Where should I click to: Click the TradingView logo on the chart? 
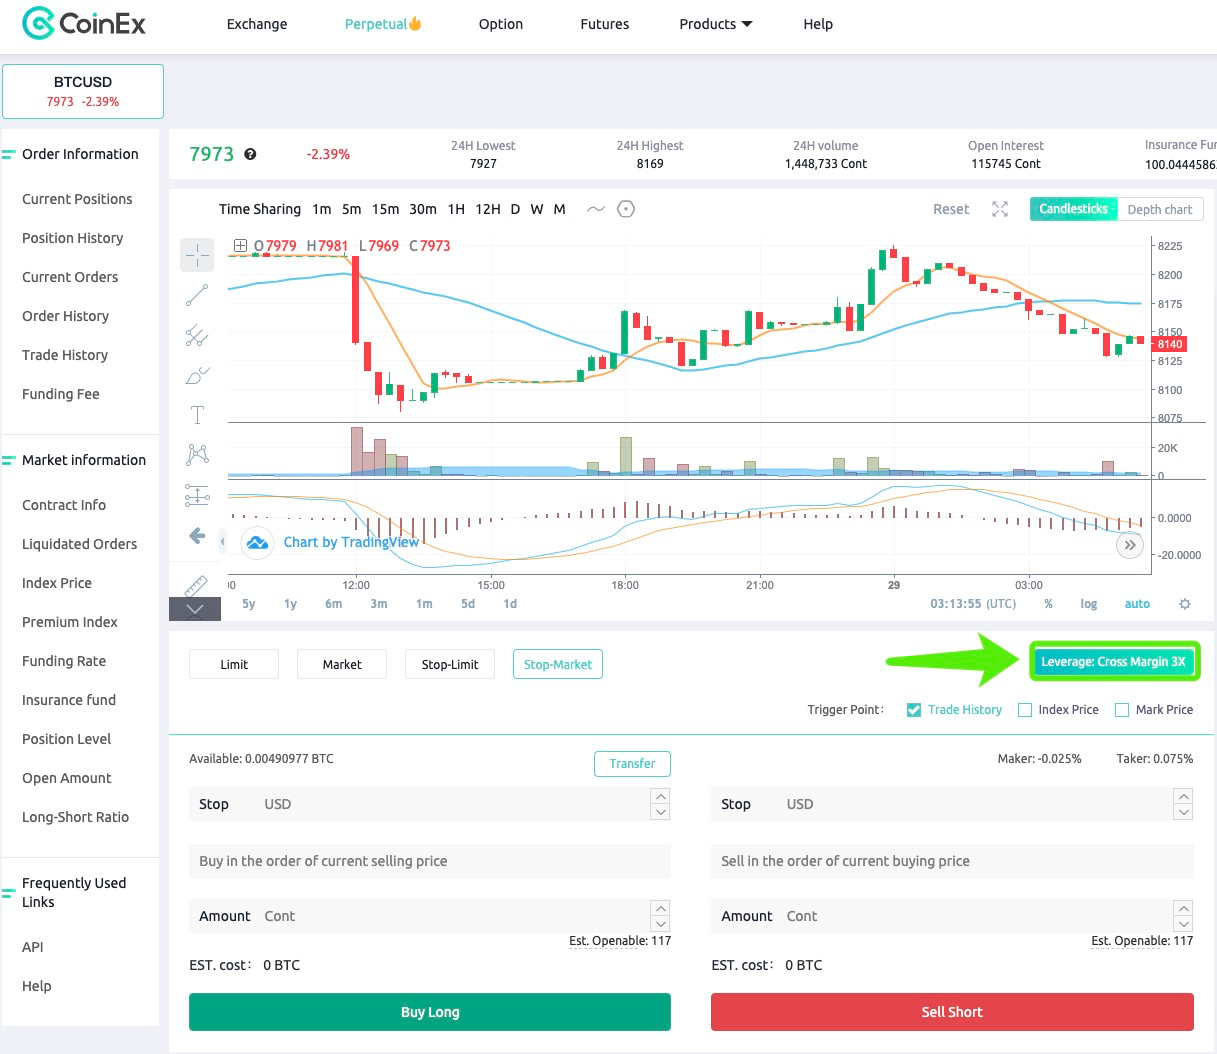point(258,542)
